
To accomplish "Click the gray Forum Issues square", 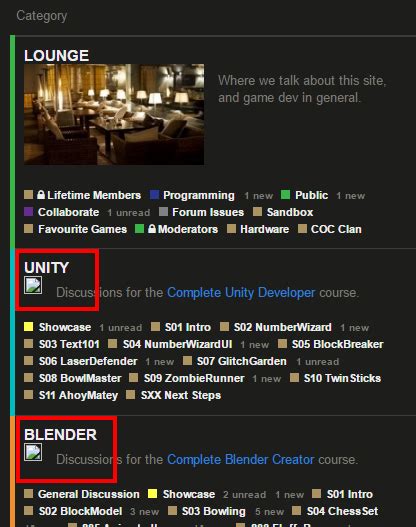I will coord(163,212).
